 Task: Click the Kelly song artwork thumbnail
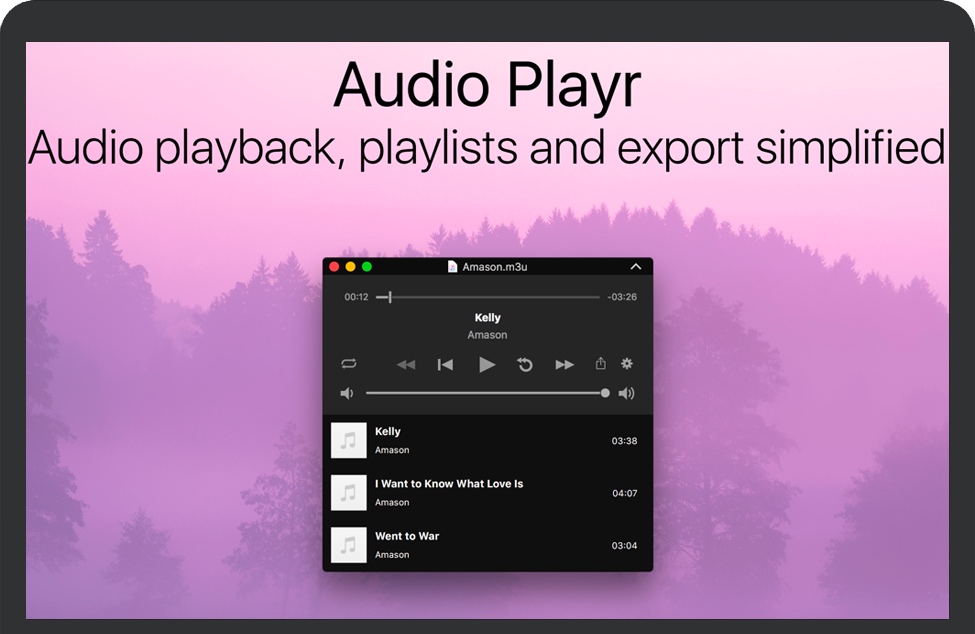(348, 440)
